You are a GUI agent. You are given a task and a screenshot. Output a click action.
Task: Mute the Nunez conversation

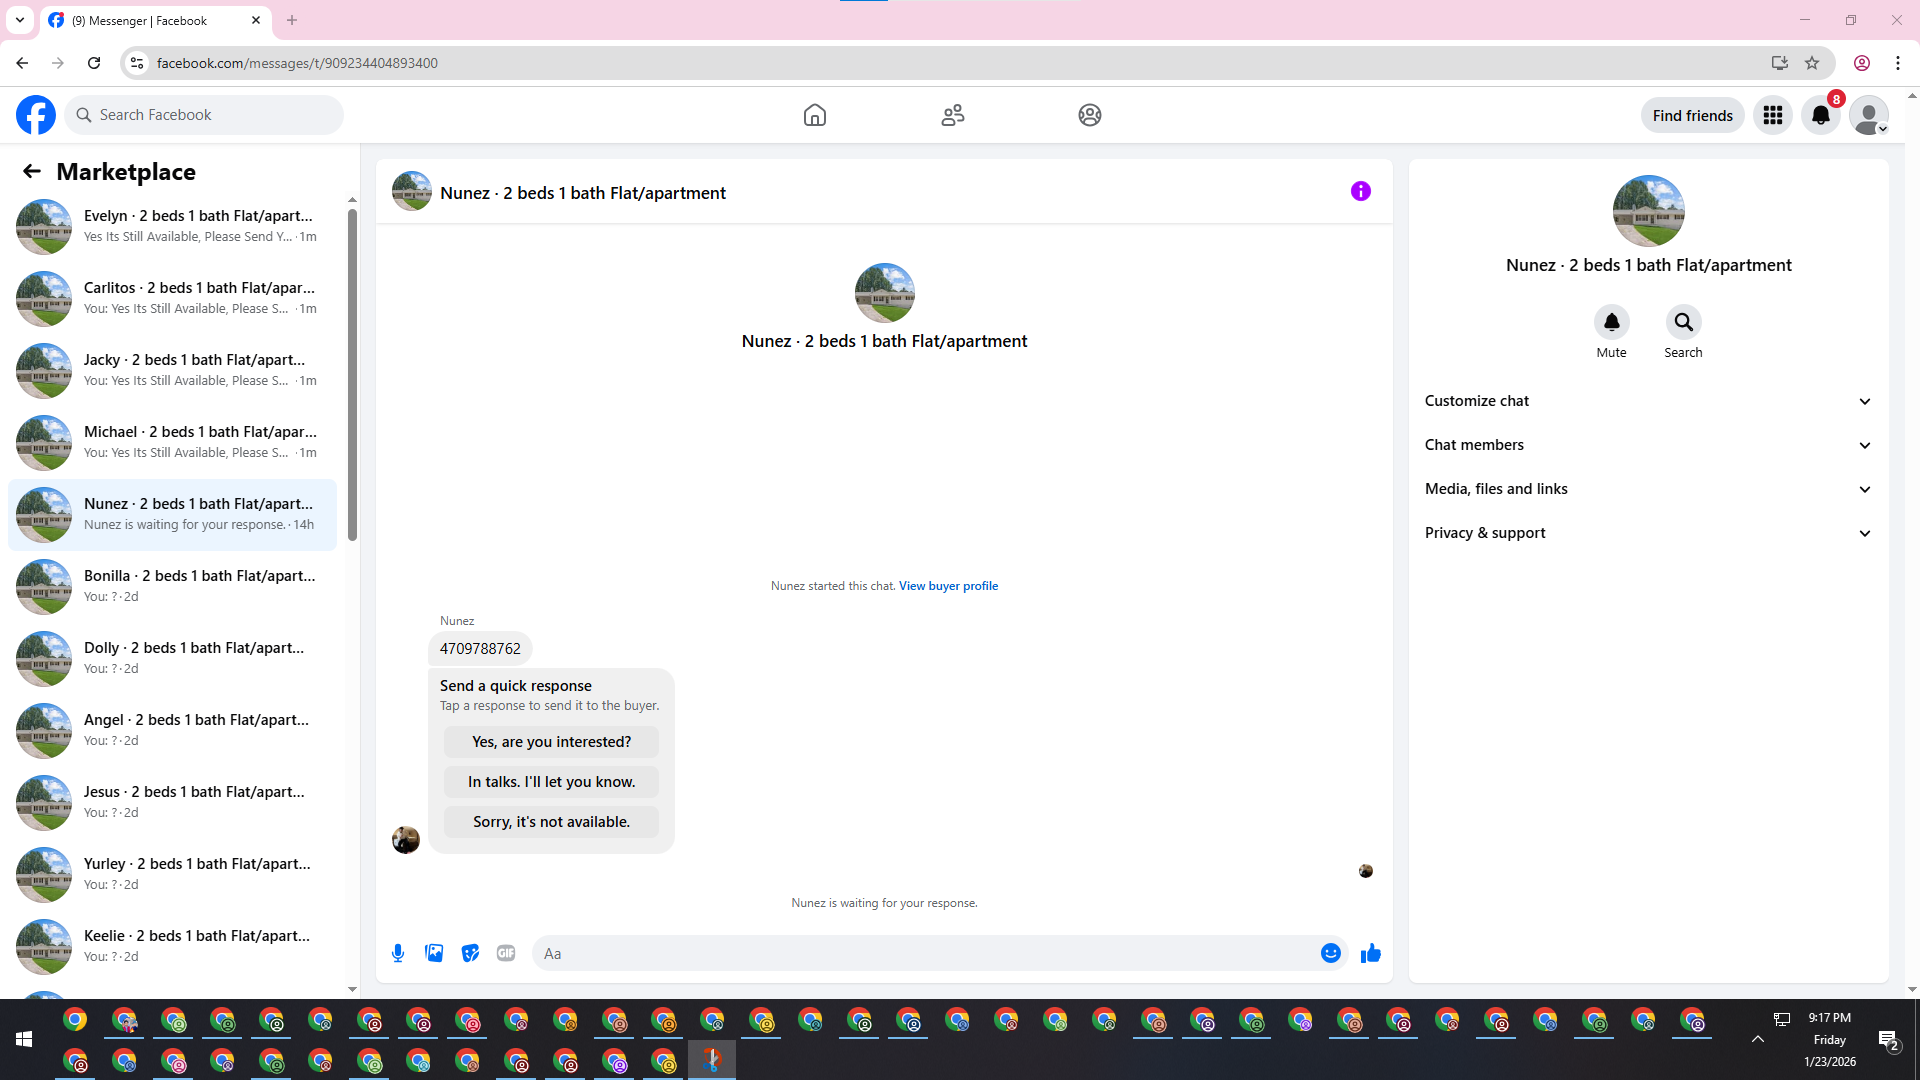1611,322
